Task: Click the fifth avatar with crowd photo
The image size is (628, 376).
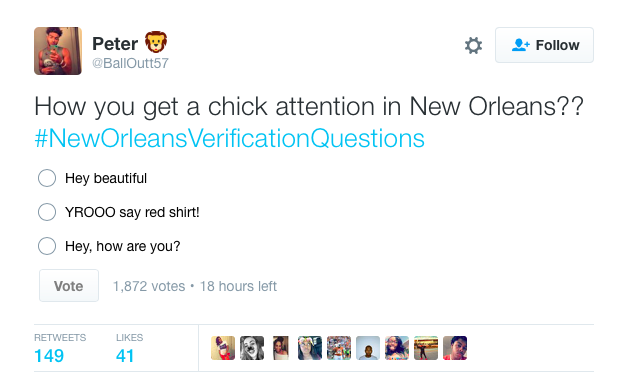Action: pyautogui.click(x=339, y=348)
